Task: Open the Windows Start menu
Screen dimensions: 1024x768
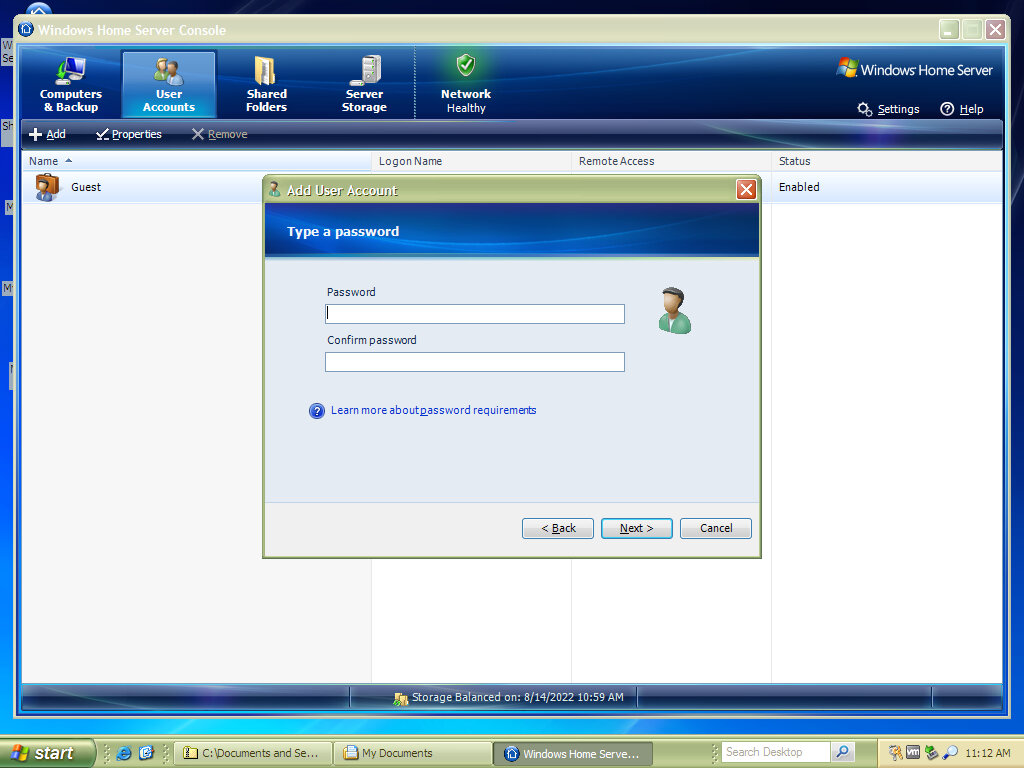Action: (x=47, y=753)
